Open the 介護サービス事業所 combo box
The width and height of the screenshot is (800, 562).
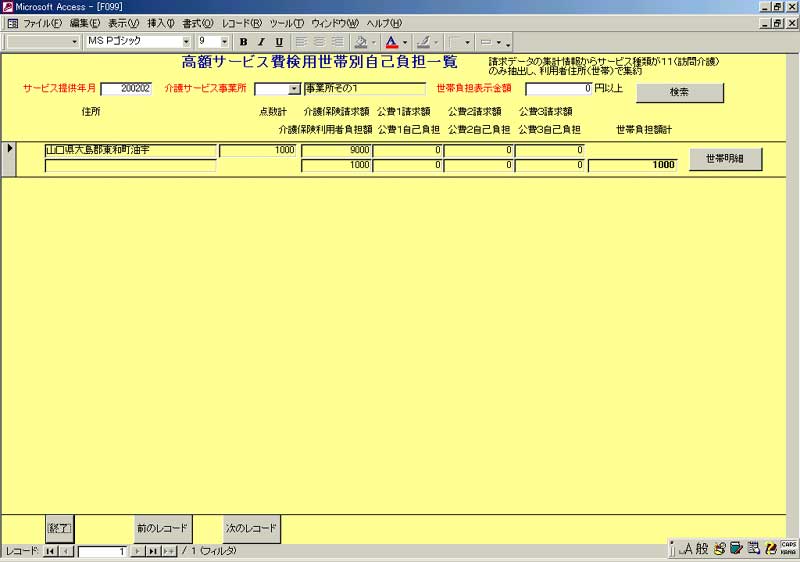click(294, 89)
